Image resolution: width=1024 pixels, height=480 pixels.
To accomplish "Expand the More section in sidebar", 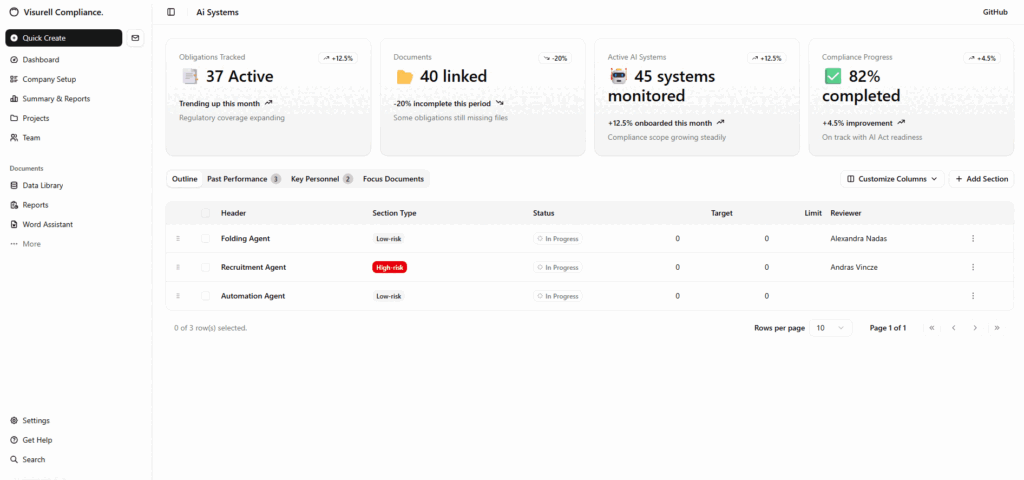I will pyautogui.click(x=31, y=244).
